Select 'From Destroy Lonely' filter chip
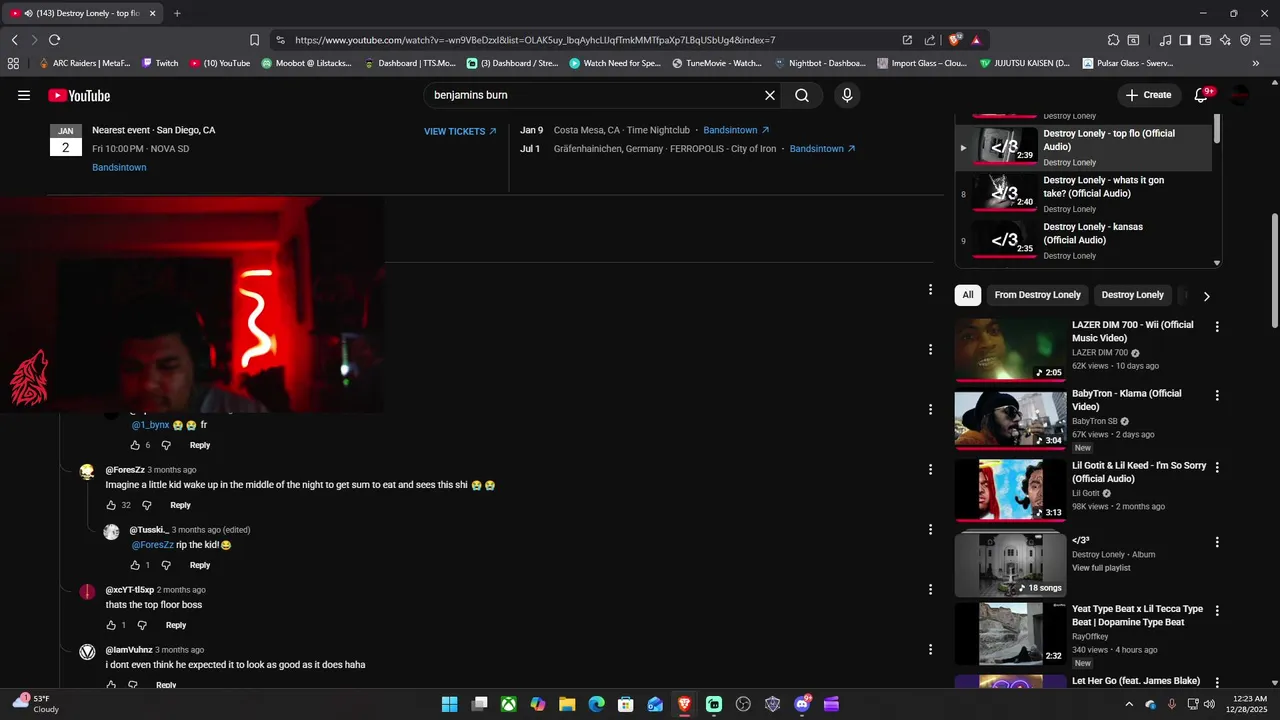Screen dimensions: 1280x720 1037,295
